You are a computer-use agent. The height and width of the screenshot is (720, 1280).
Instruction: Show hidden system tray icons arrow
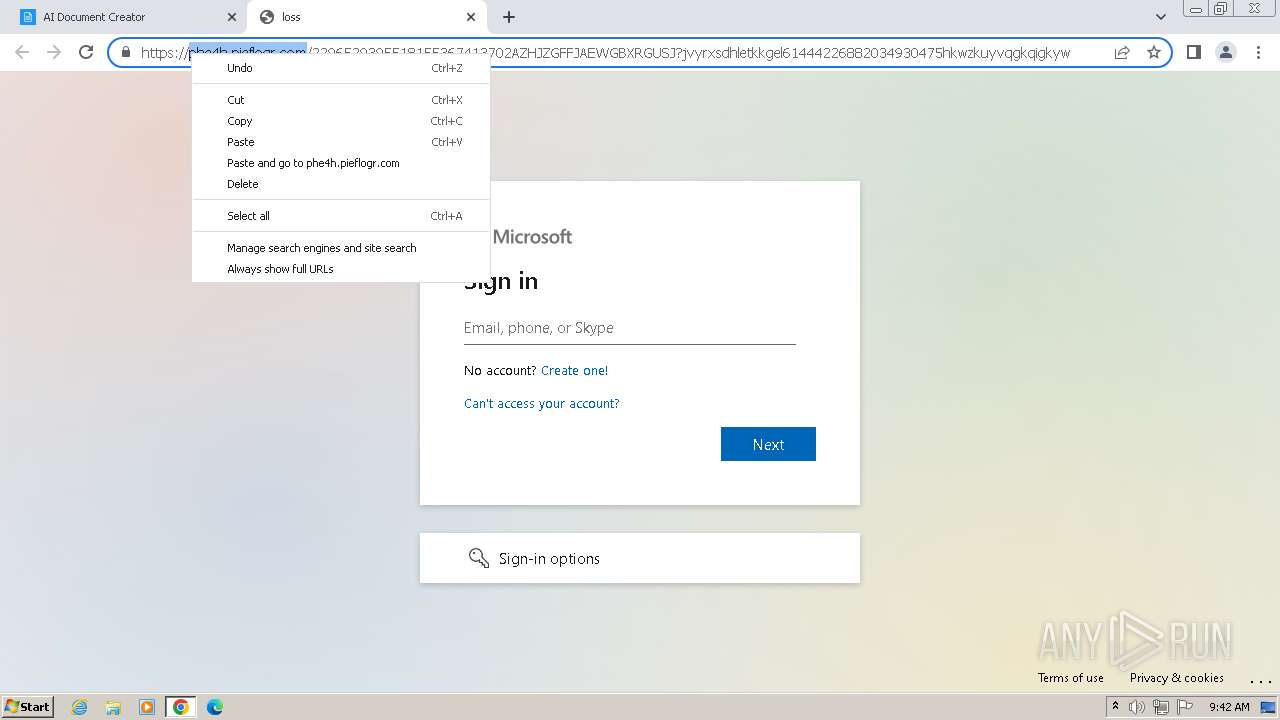pyautogui.click(x=1116, y=707)
